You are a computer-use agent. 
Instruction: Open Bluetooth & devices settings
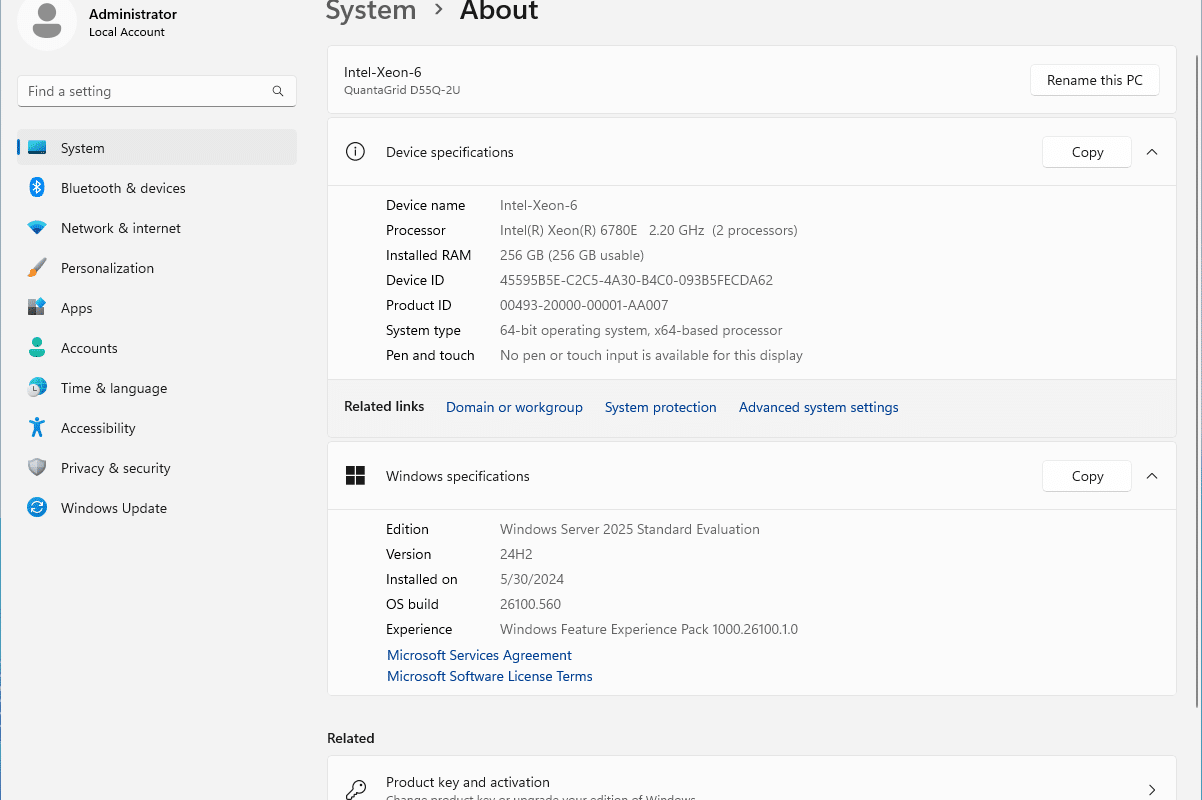click(x=157, y=188)
